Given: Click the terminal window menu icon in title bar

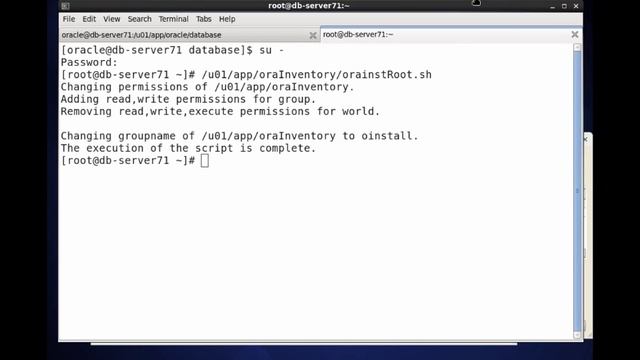Looking at the screenshot, I should pos(65,6).
